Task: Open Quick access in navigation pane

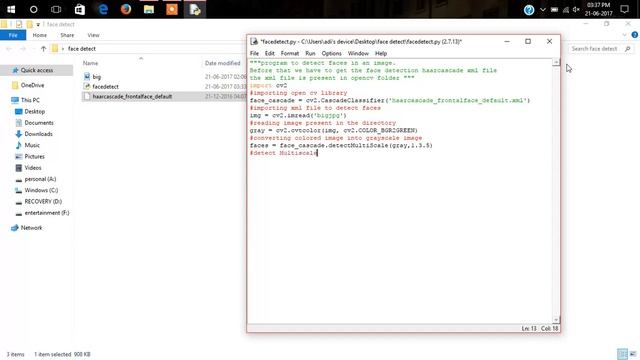Action: point(37,70)
